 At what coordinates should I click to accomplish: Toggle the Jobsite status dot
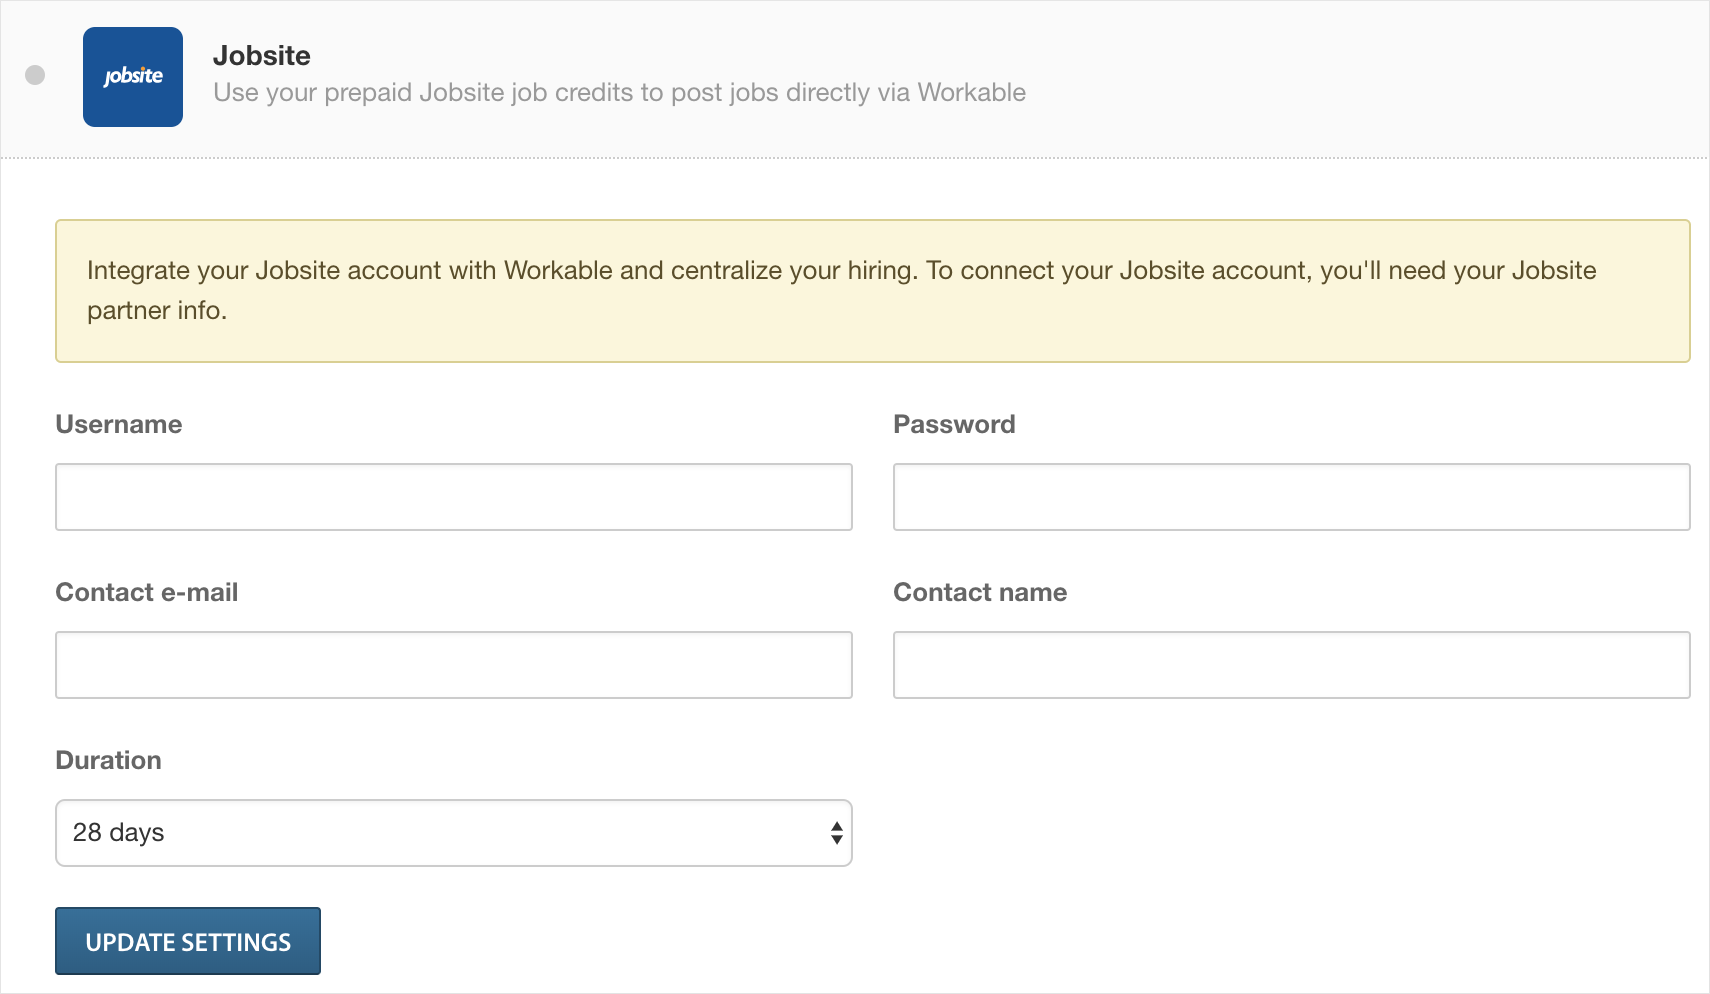[35, 75]
